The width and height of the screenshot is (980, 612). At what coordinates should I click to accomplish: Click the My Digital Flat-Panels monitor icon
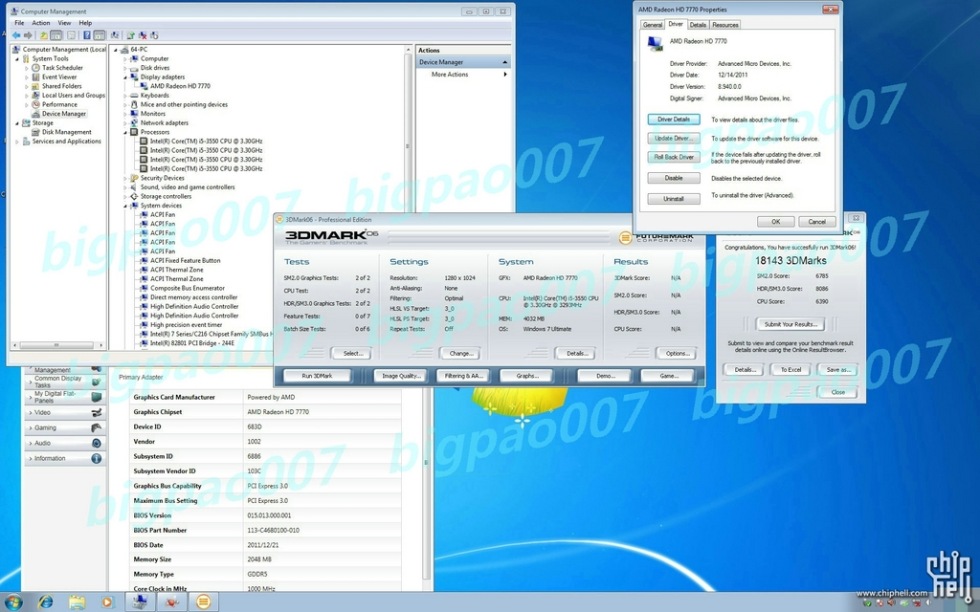(x=96, y=397)
